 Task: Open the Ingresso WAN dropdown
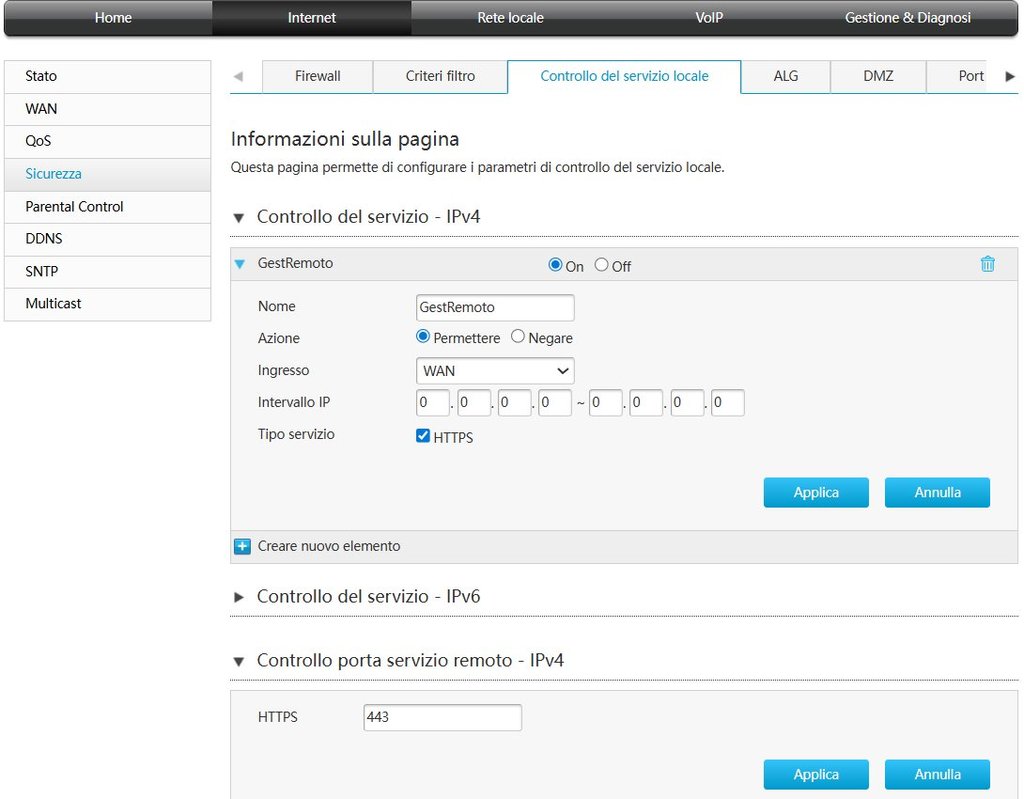(495, 371)
